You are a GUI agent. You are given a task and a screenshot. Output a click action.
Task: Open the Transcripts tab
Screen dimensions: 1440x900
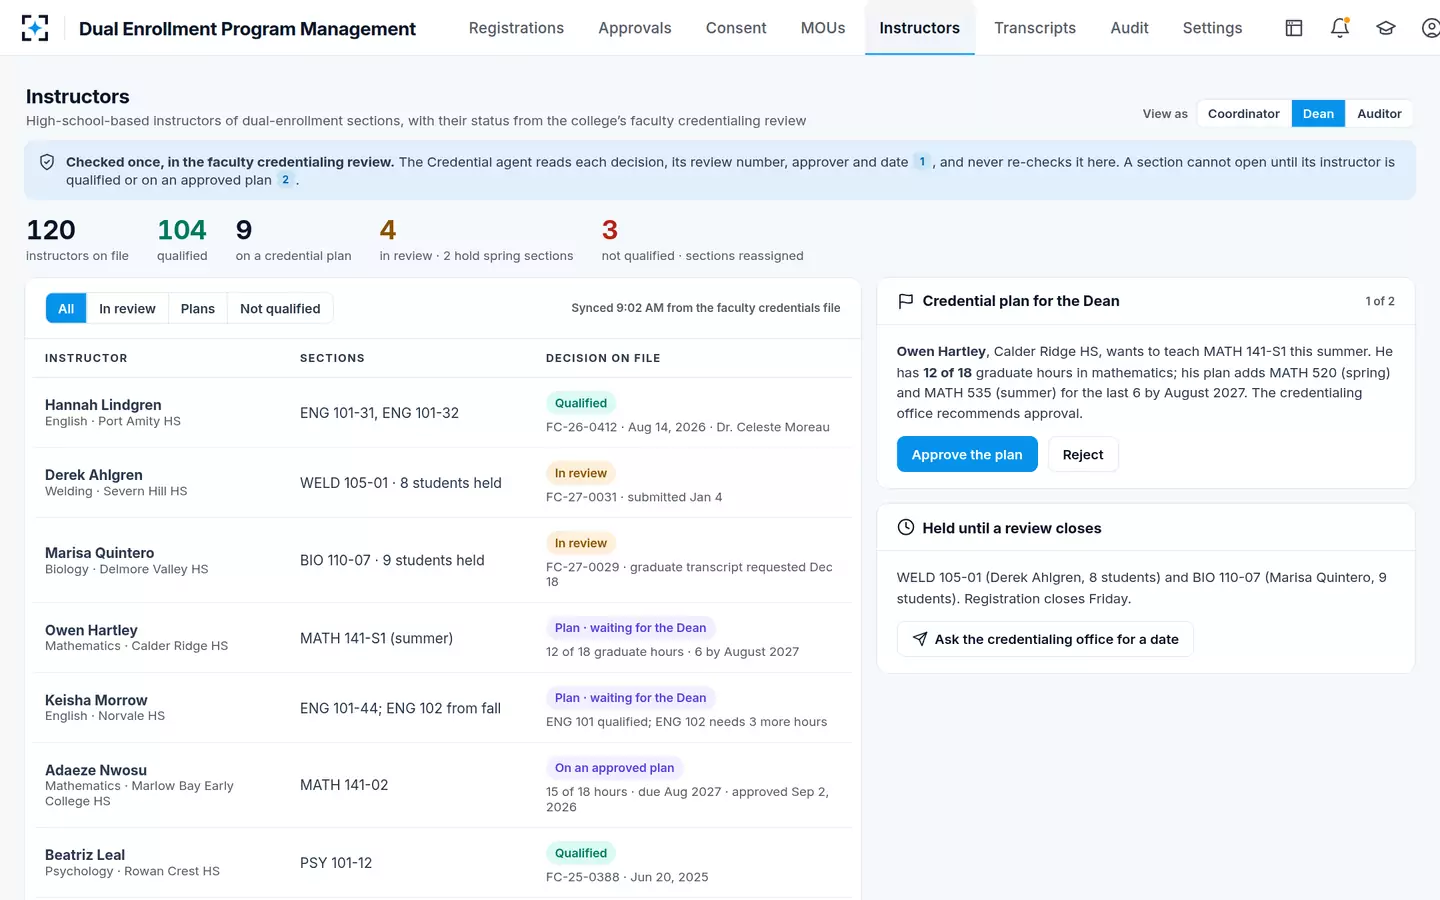coord(1035,28)
